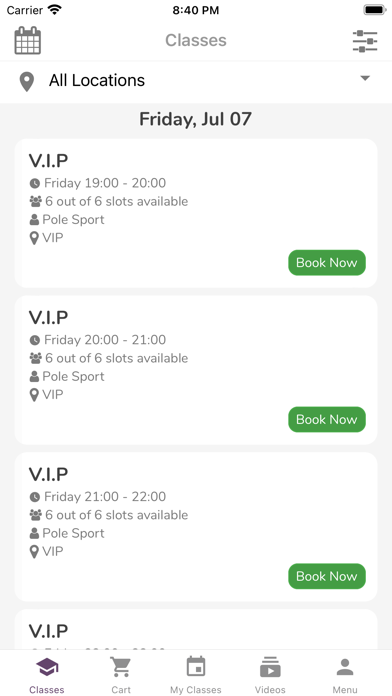Book the Friday 20:00 - 21:00 class

click(327, 419)
